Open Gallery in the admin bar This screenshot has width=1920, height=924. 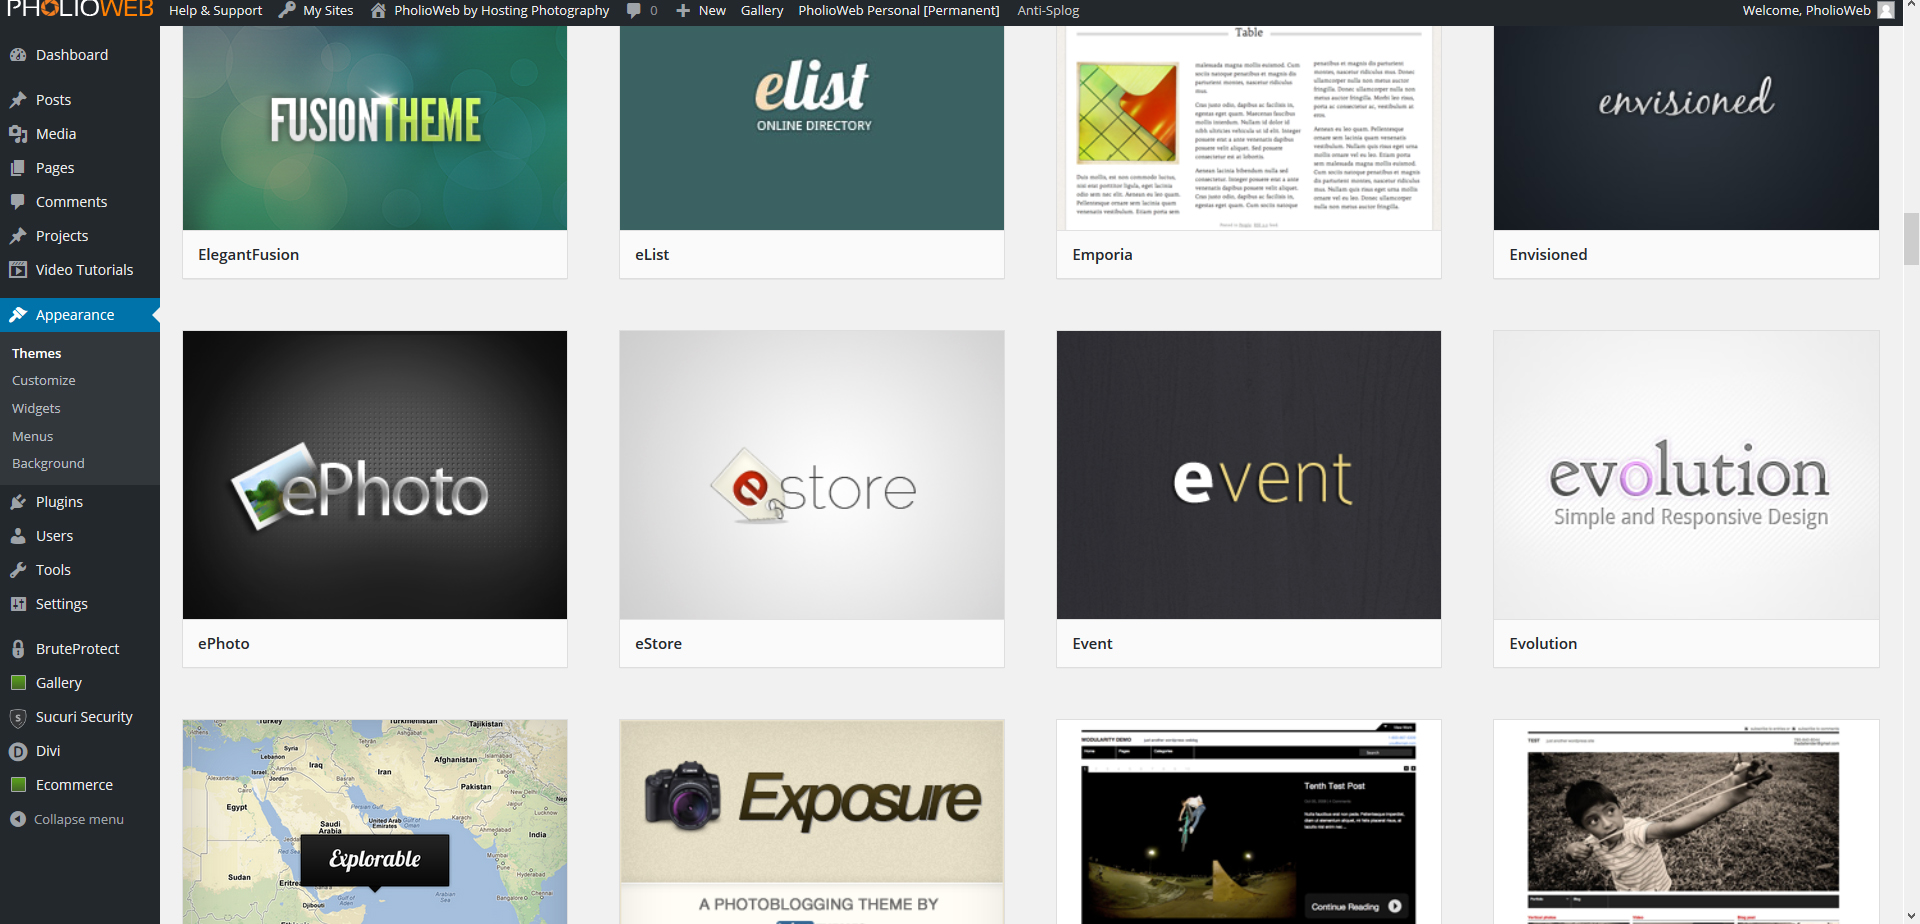click(x=762, y=10)
